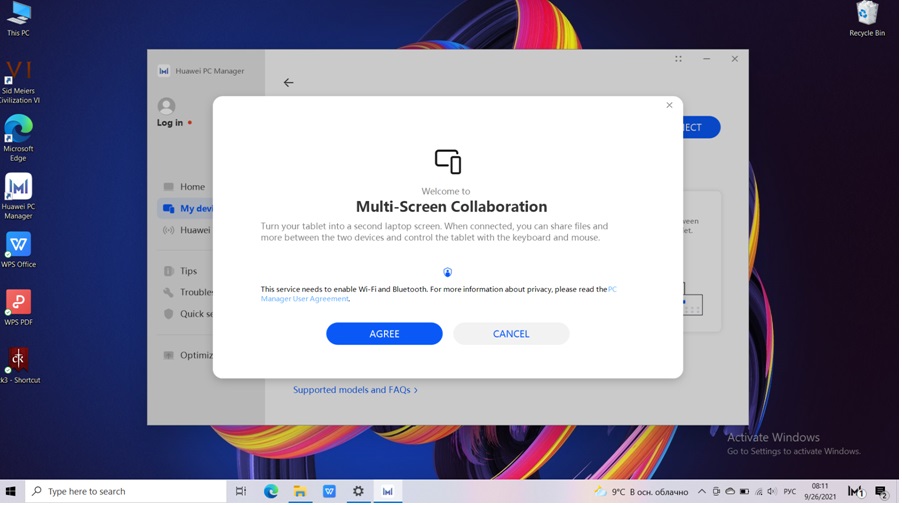Screen dimensions: 902x505
Task: Open WPS PDF desktop icon
Action: point(18,306)
